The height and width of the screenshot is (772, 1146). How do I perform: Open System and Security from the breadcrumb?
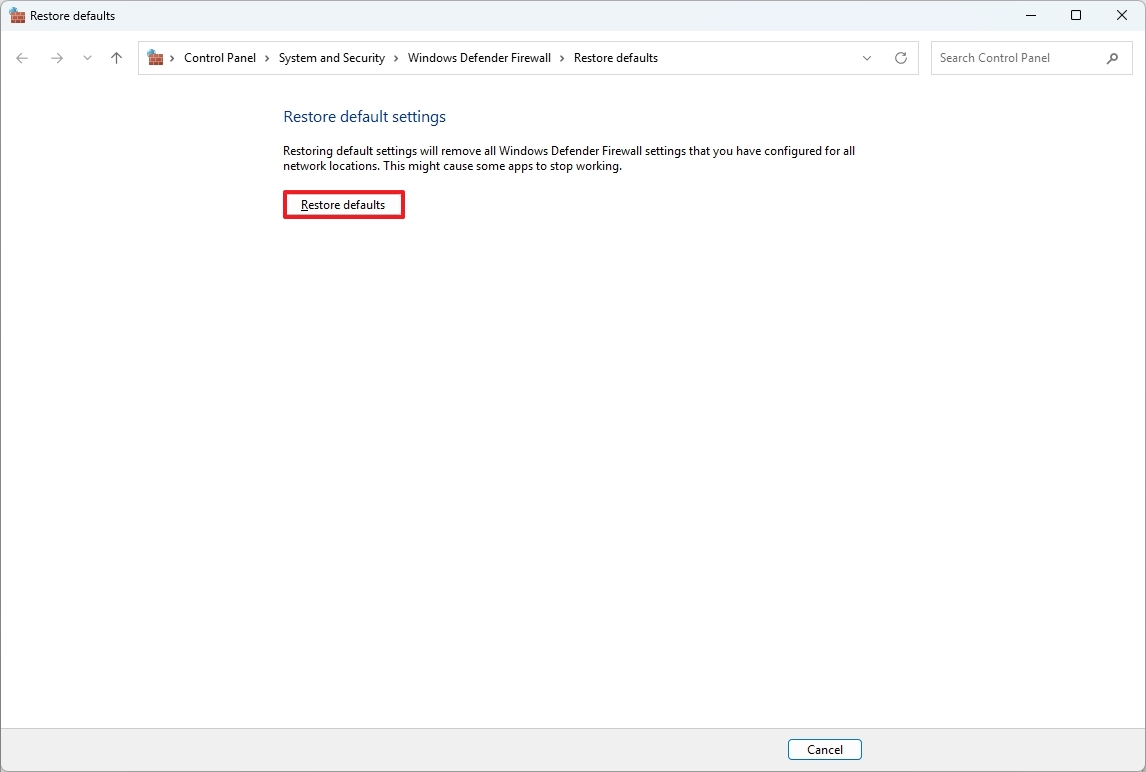pyautogui.click(x=331, y=57)
